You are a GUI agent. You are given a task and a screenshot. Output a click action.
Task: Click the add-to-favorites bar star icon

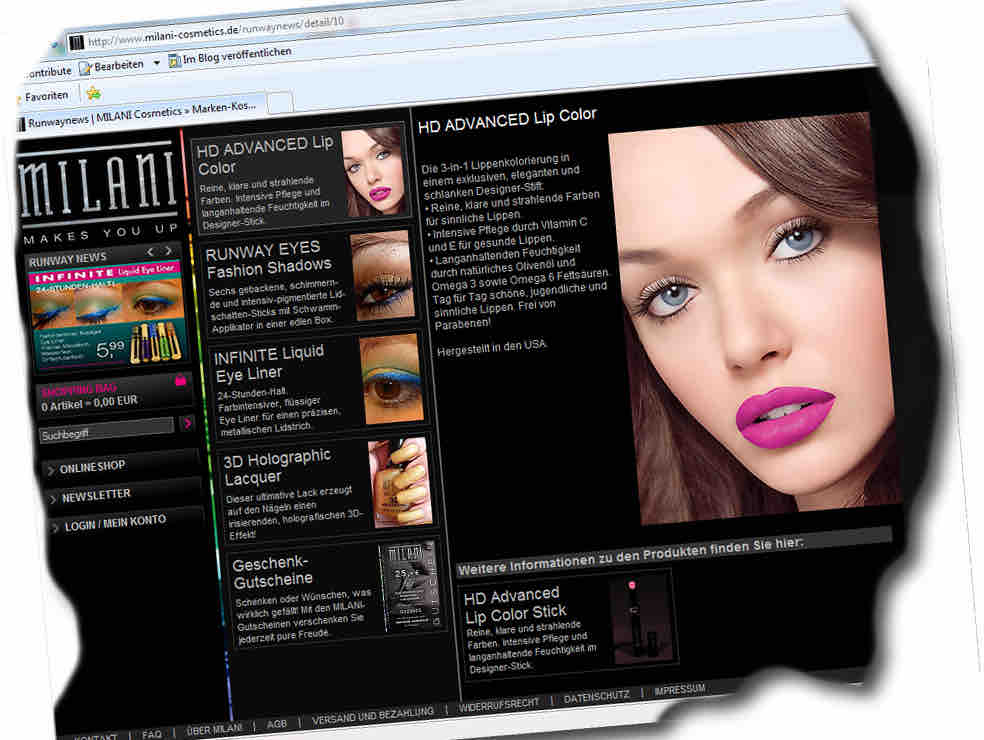[x=93, y=93]
